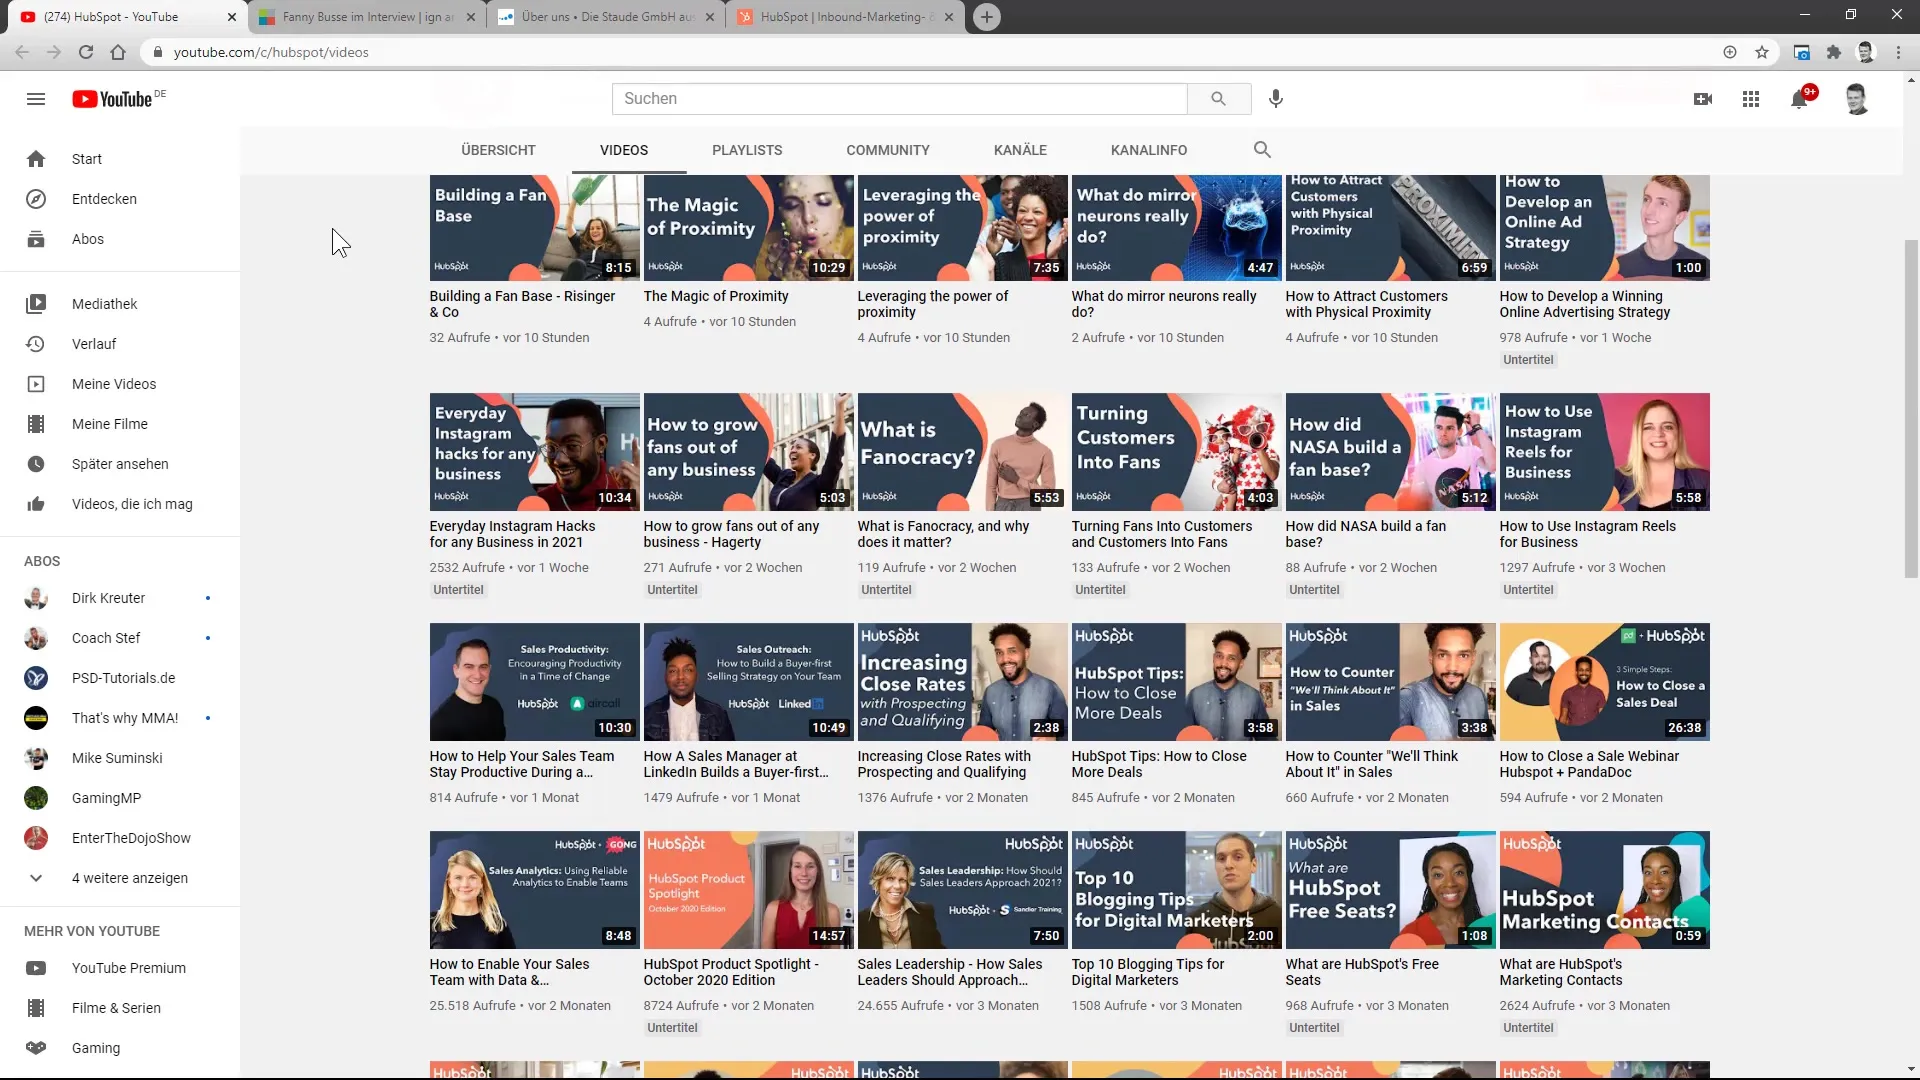The width and height of the screenshot is (1920, 1080).
Task: Click the voice search microphone icon
Action: tap(1275, 99)
